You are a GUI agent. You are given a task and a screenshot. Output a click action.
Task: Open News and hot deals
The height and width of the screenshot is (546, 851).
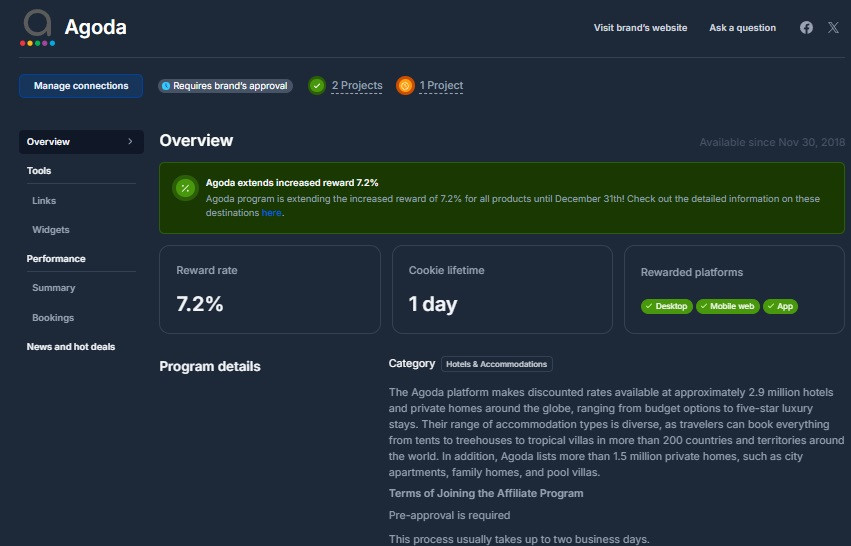(71, 347)
